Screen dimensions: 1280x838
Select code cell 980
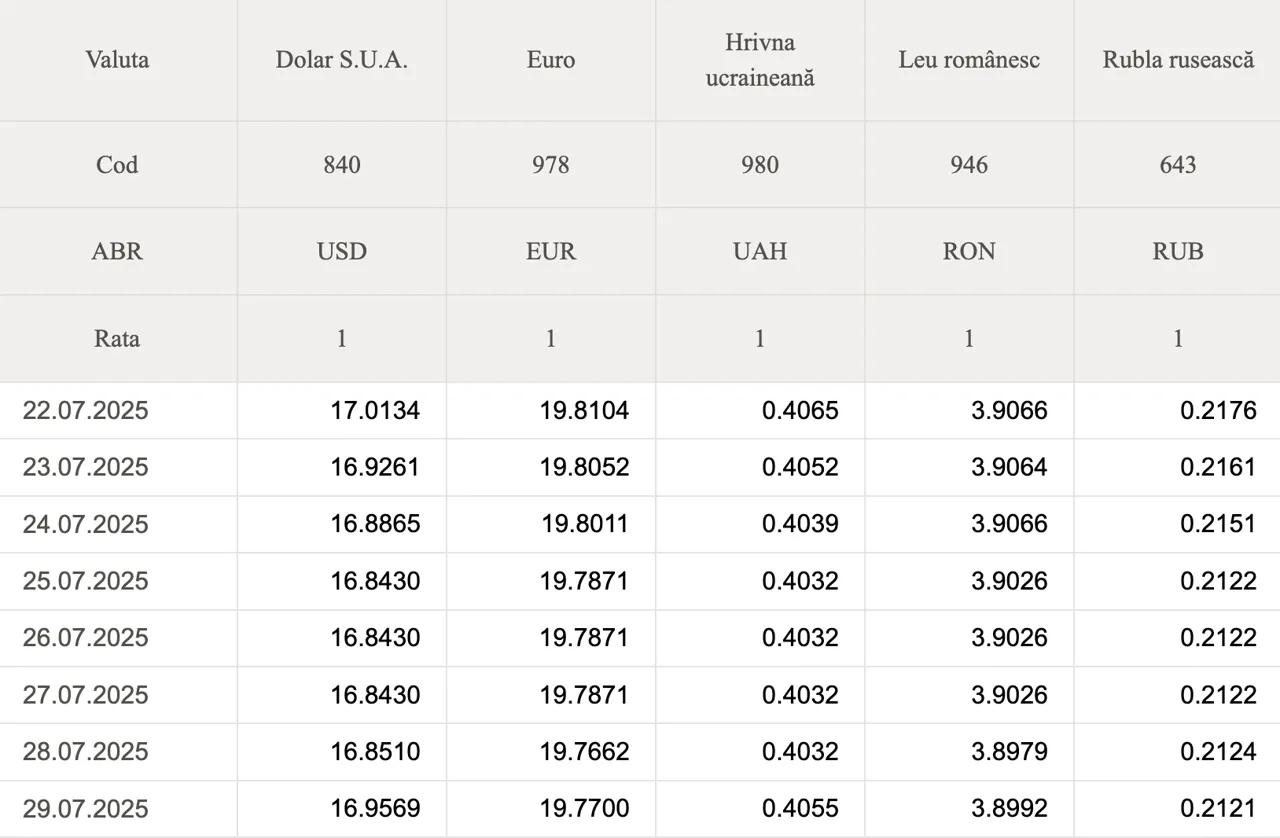pyautogui.click(x=760, y=165)
